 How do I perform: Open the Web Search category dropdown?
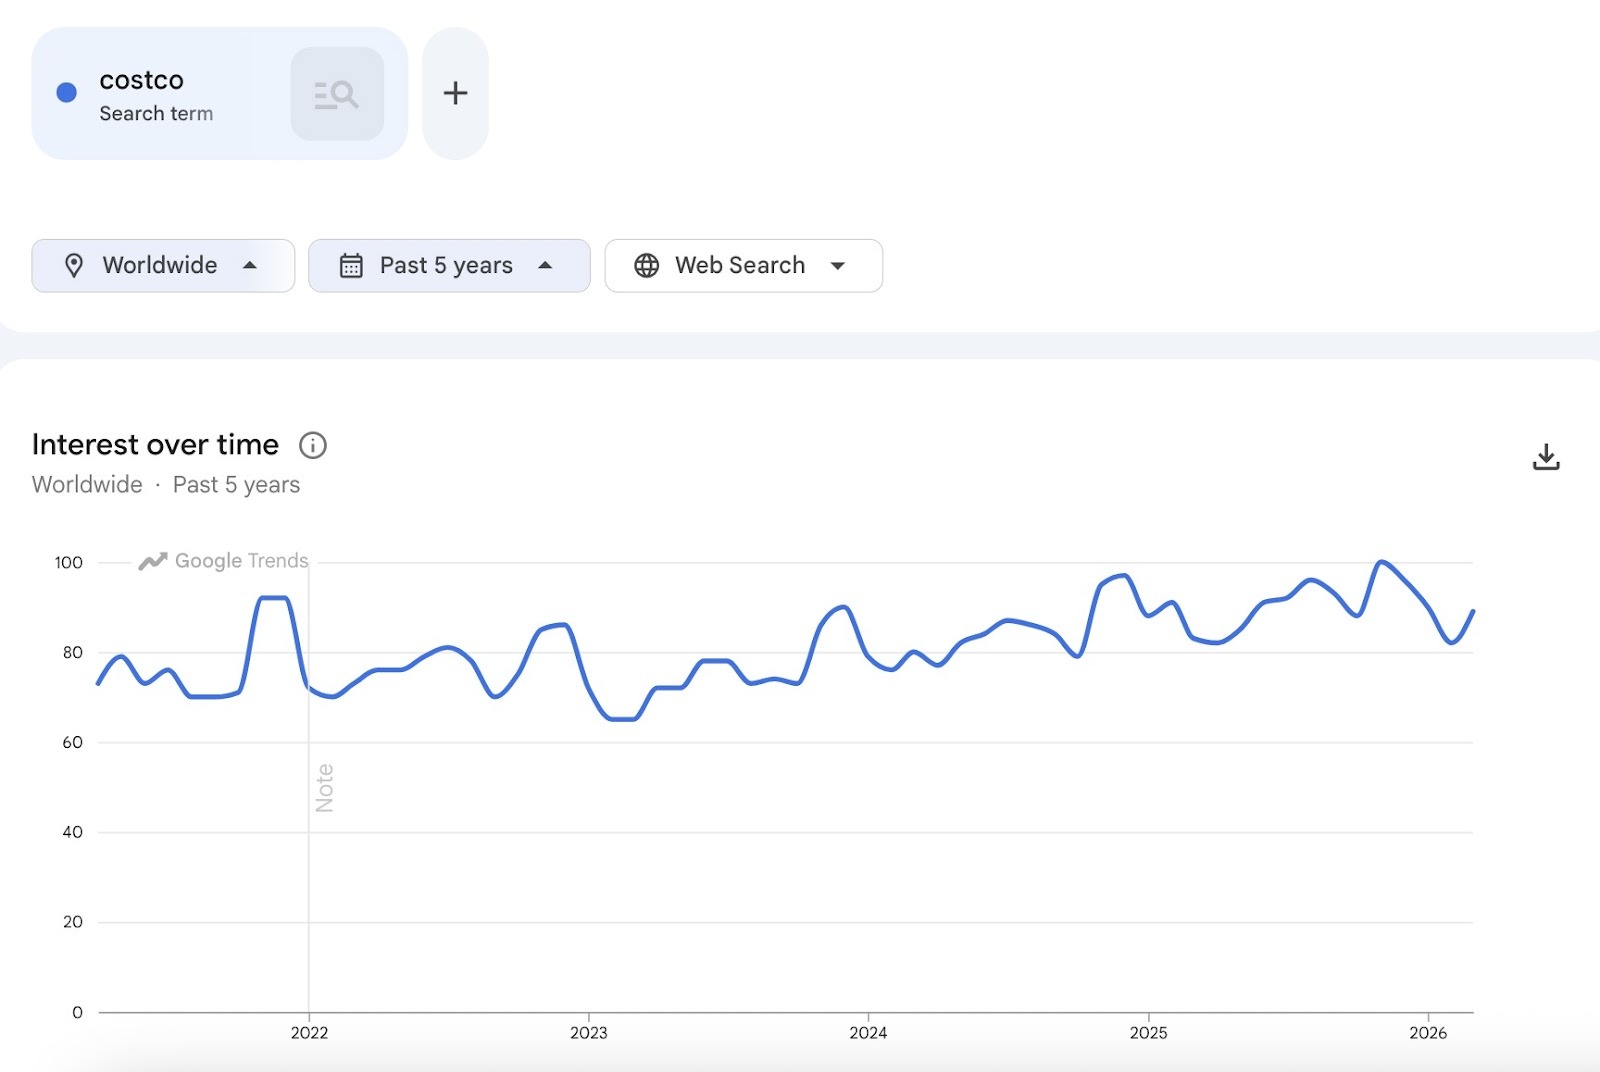point(740,265)
